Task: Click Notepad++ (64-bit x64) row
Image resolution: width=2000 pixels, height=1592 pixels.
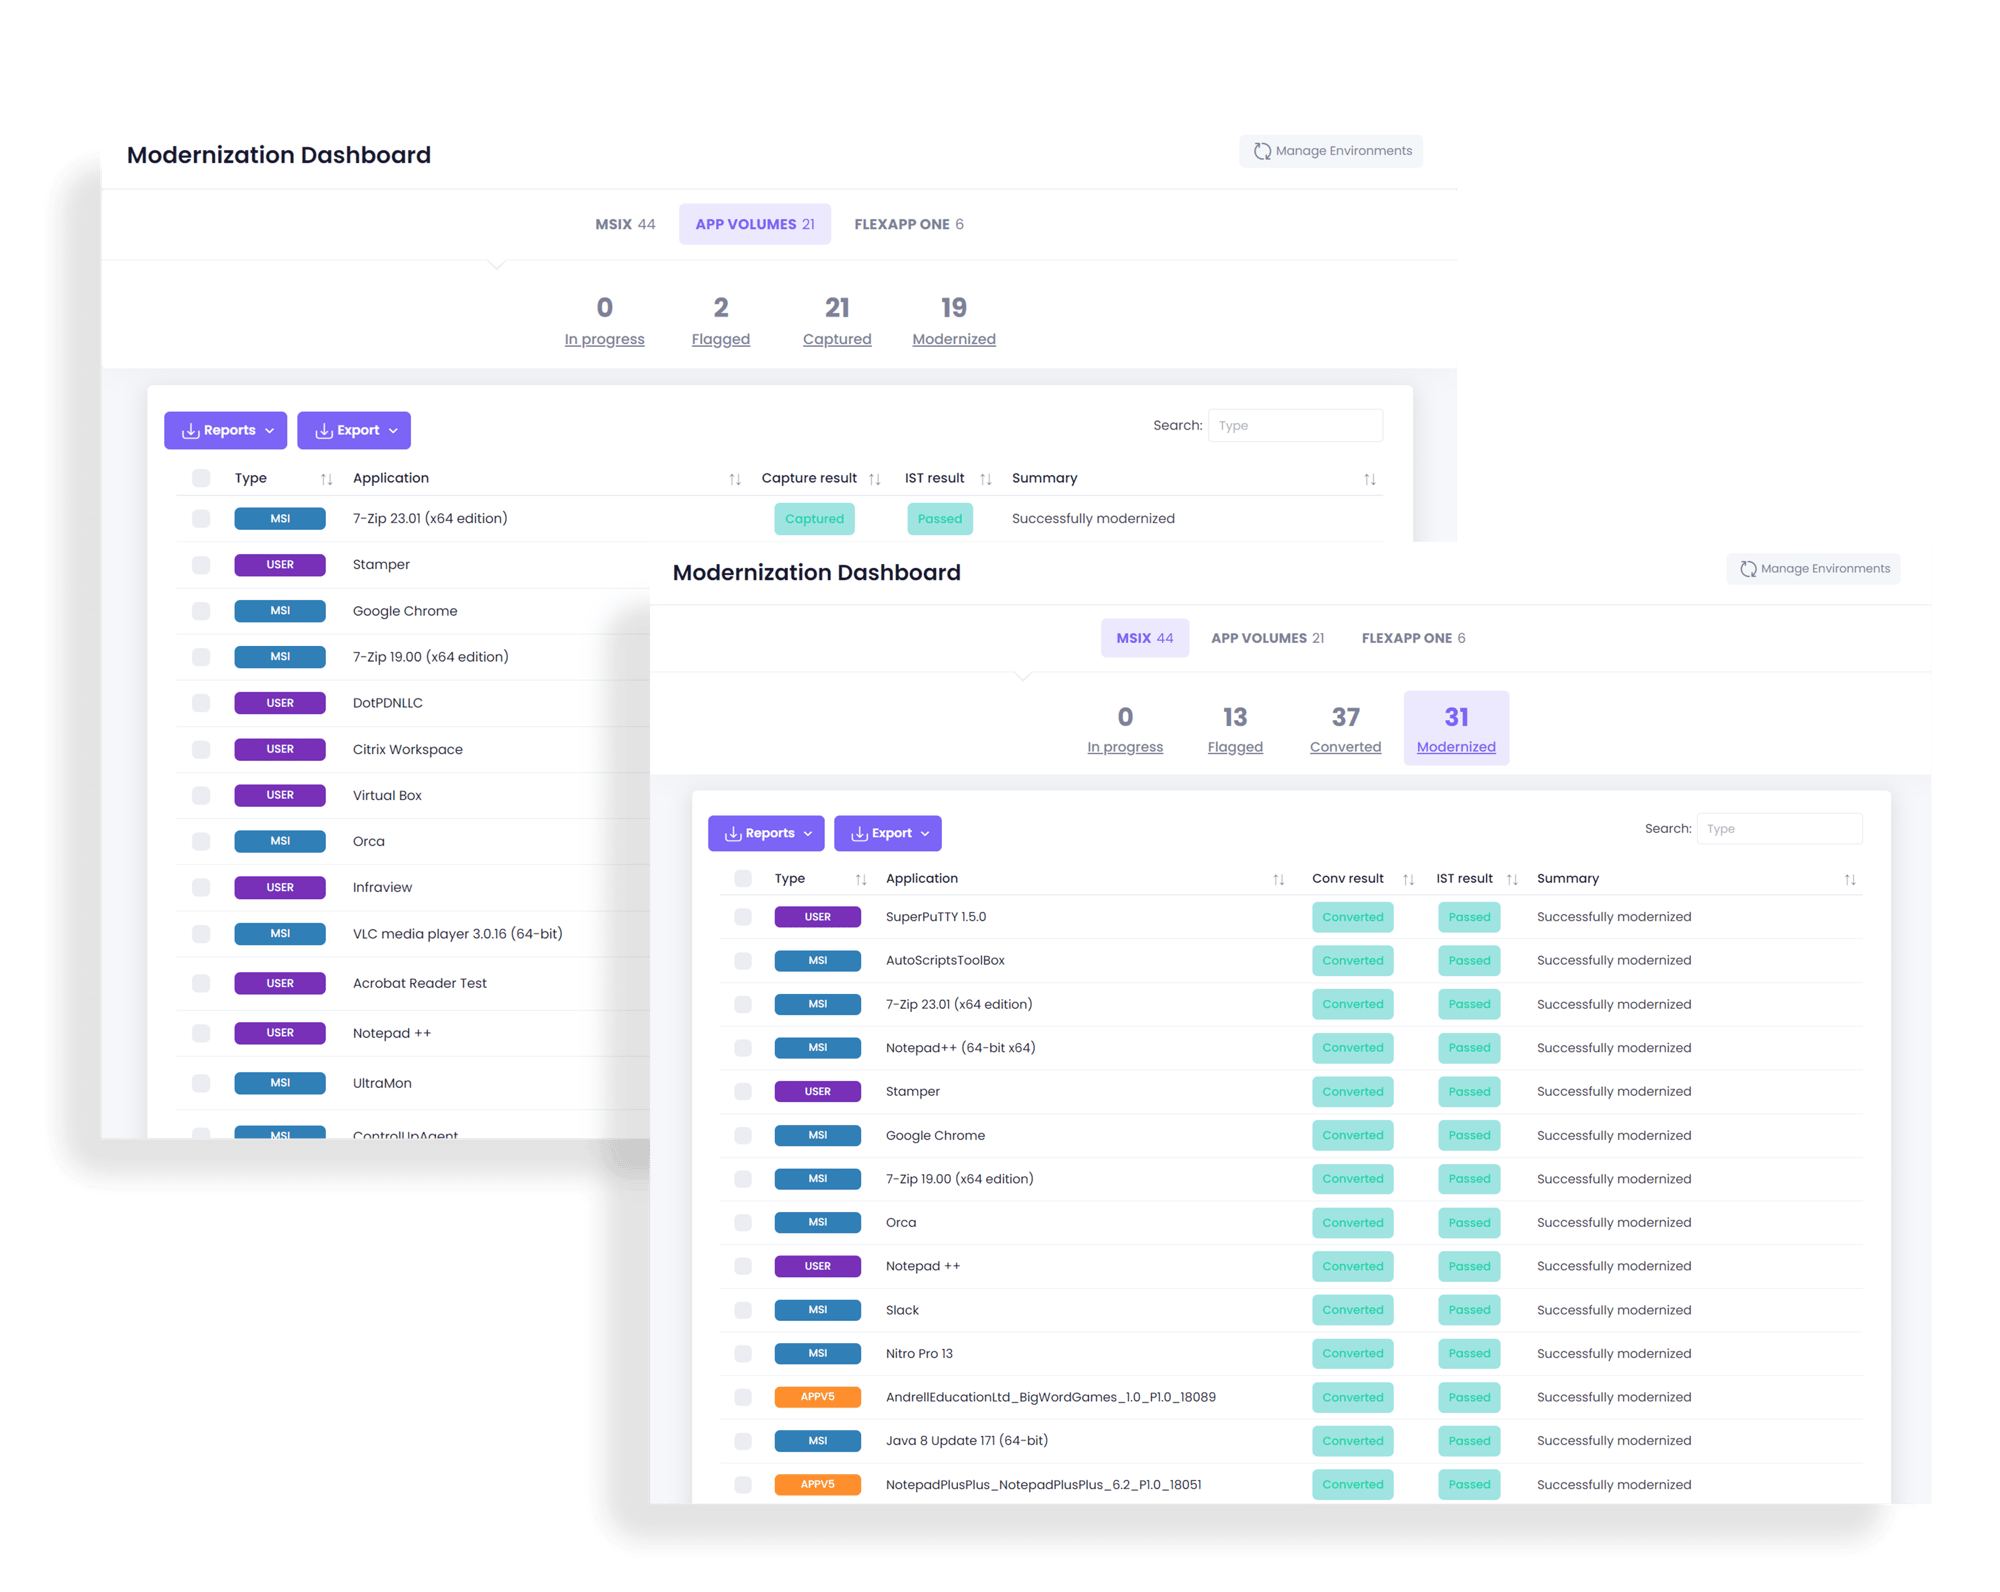Action: point(1292,1048)
